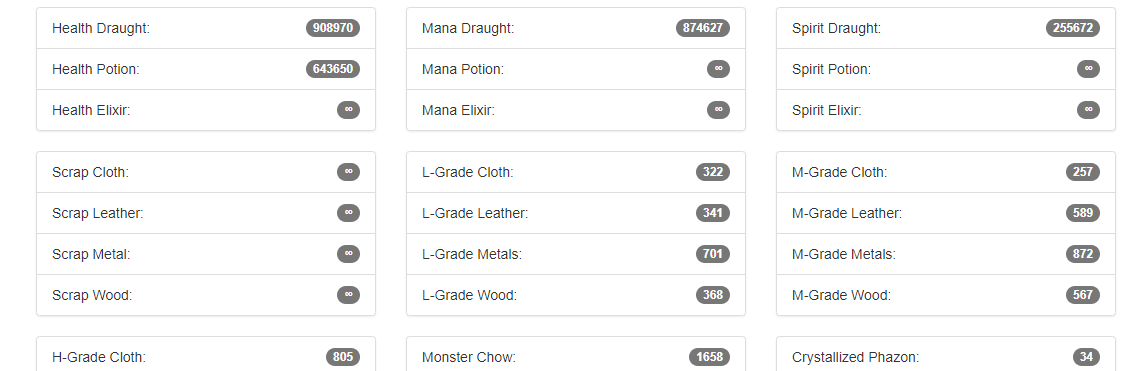This screenshot has width=1146, height=371.
Task: Click the H-Grade Cloth 805 badge
Action: (x=343, y=356)
